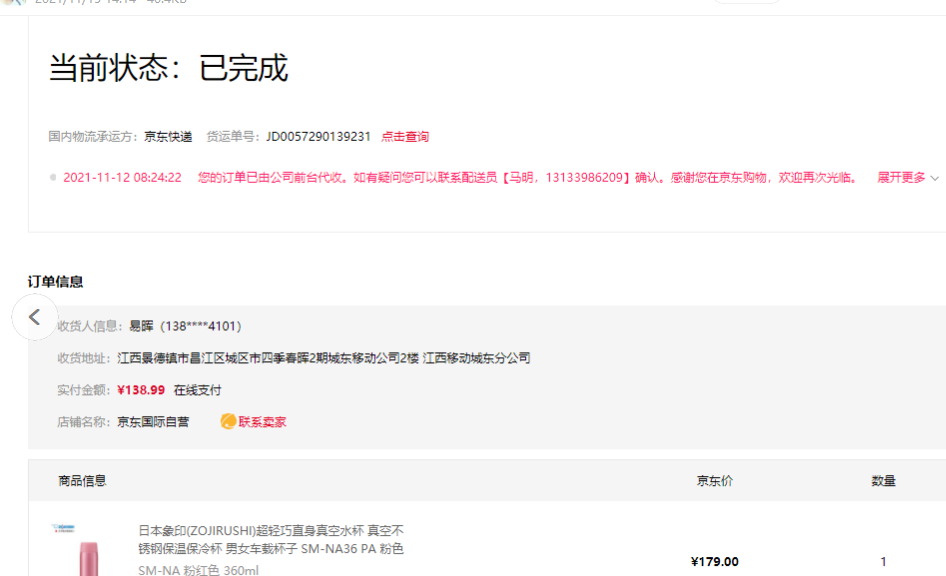
Task: Click the 商品信息 column header
Action: click(x=82, y=481)
